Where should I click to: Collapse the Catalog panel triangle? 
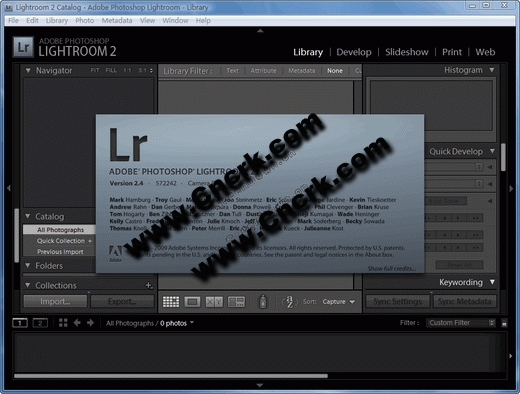[x=28, y=216]
